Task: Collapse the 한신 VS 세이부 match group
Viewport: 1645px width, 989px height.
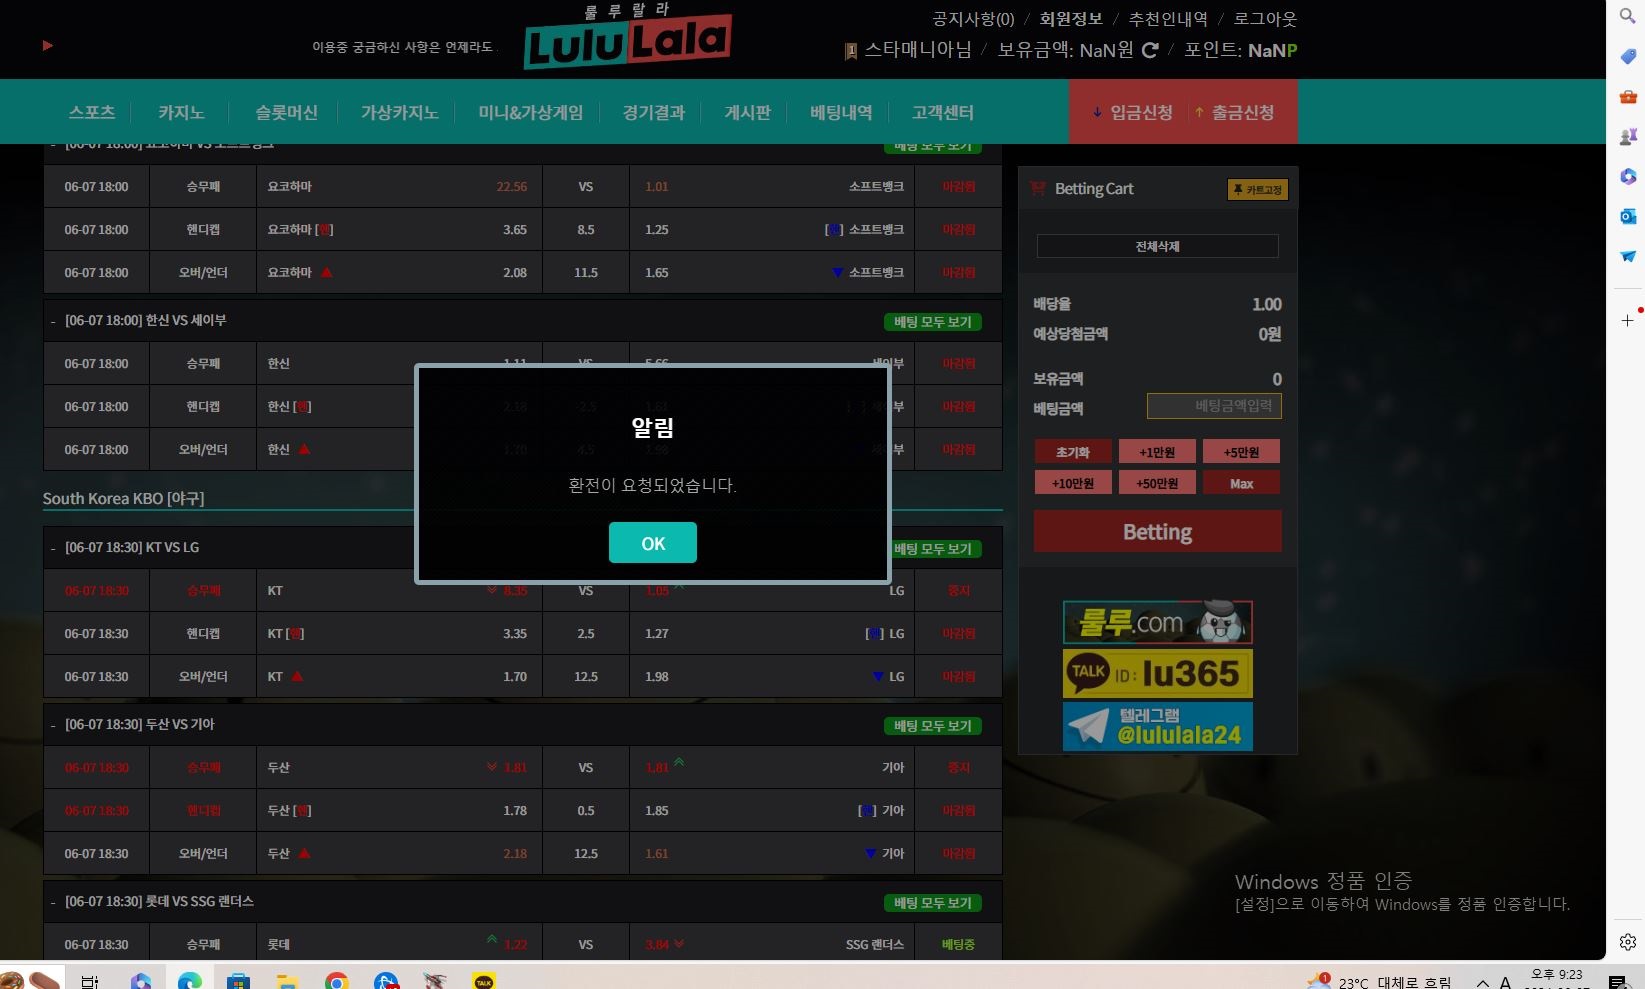Action: [53, 321]
